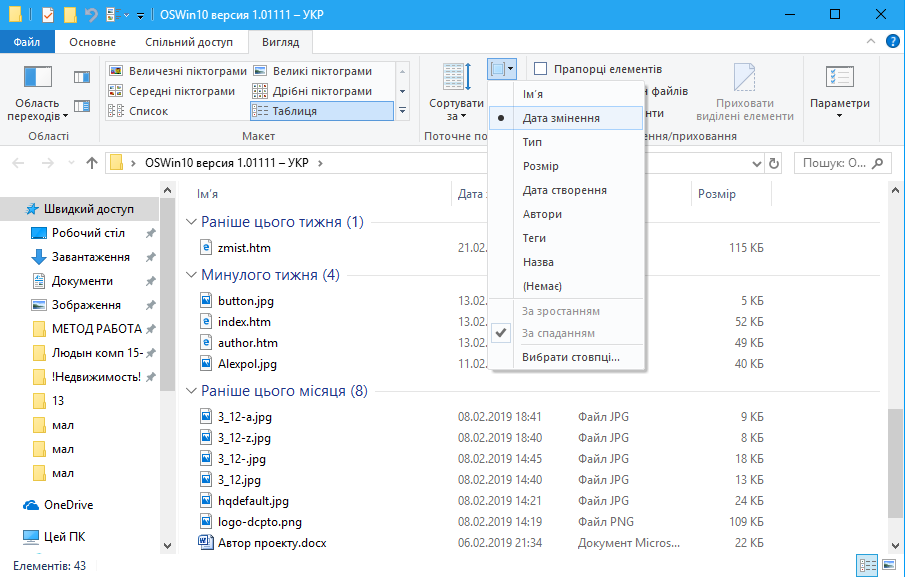Image resolution: width=905 pixels, height=577 pixels.
Task: Open OneDrive in navigation pane
Action: (x=58, y=505)
